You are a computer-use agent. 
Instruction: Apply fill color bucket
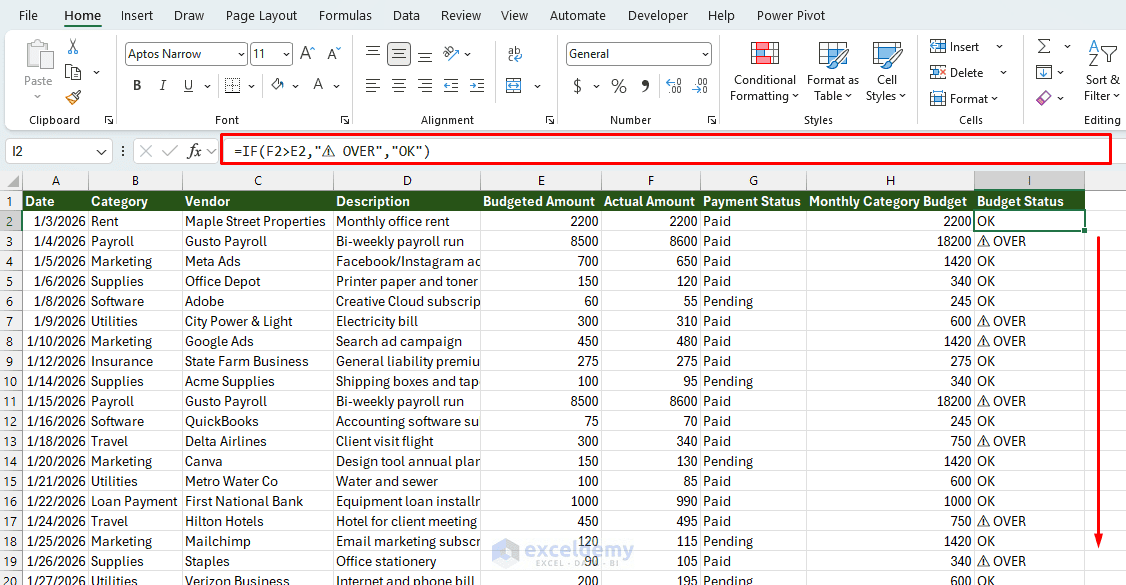278,85
